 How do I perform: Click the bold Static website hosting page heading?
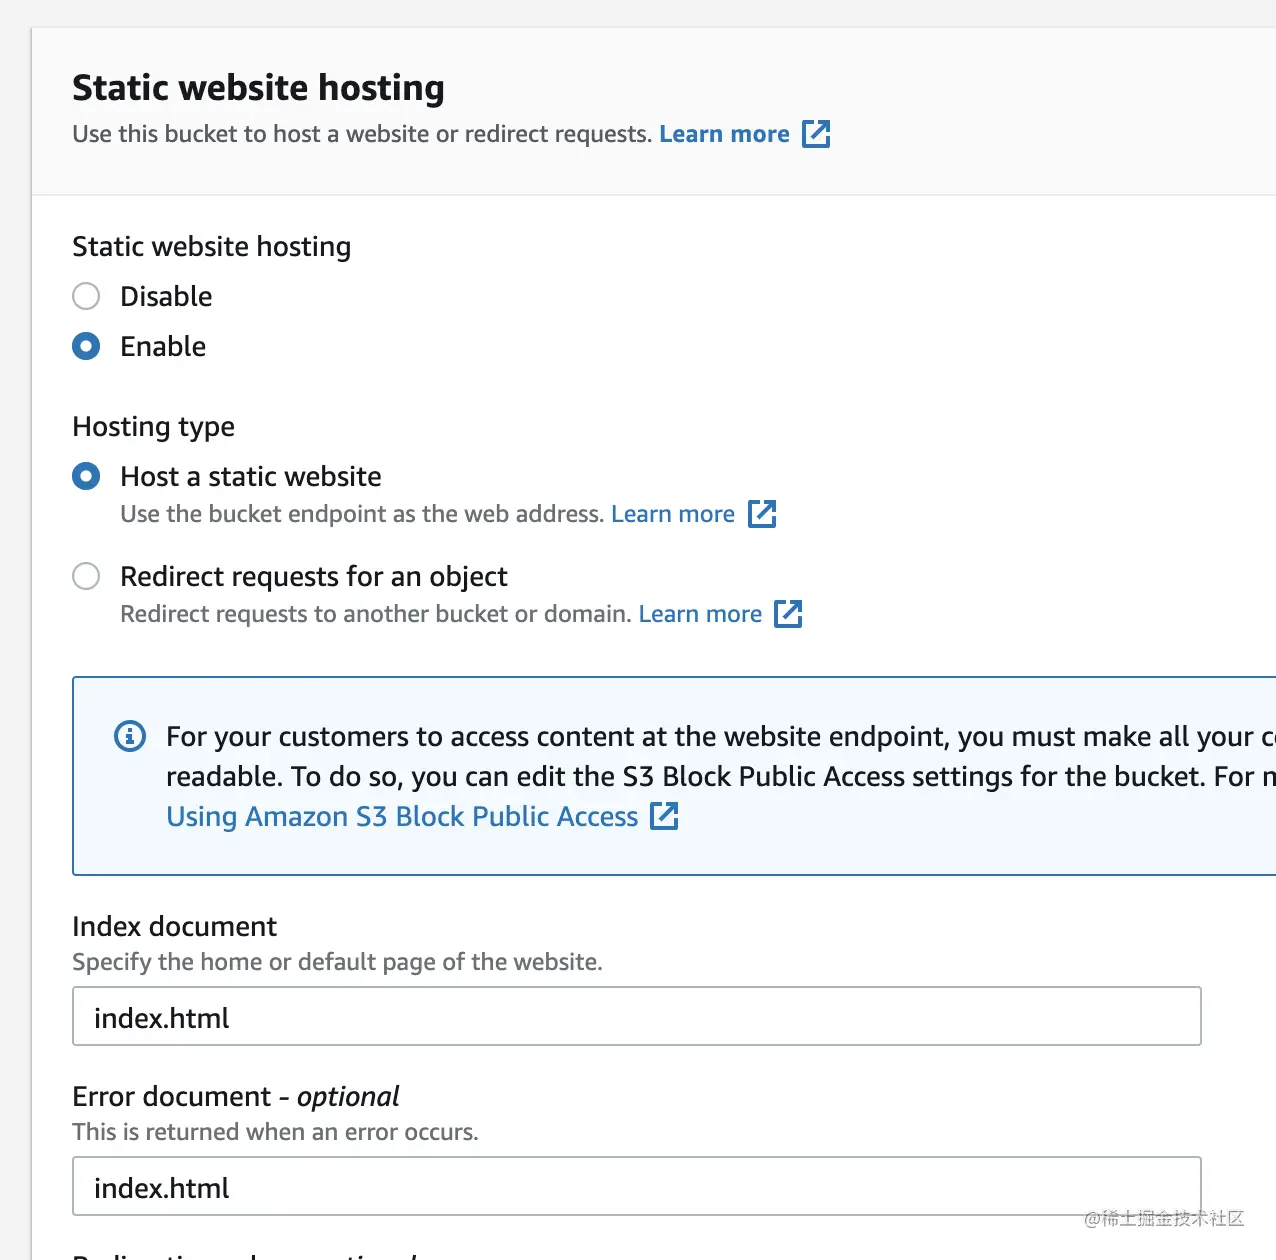[258, 88]
